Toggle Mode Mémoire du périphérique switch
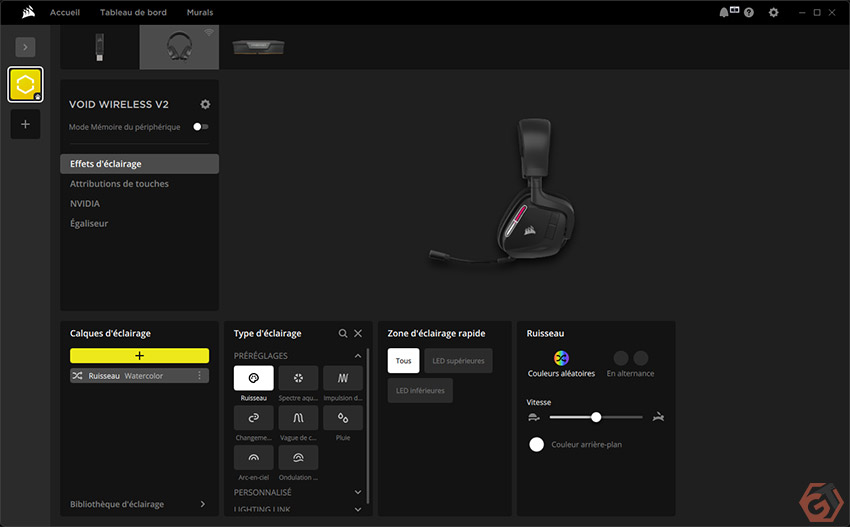850x527 pixels. [201, 127]
